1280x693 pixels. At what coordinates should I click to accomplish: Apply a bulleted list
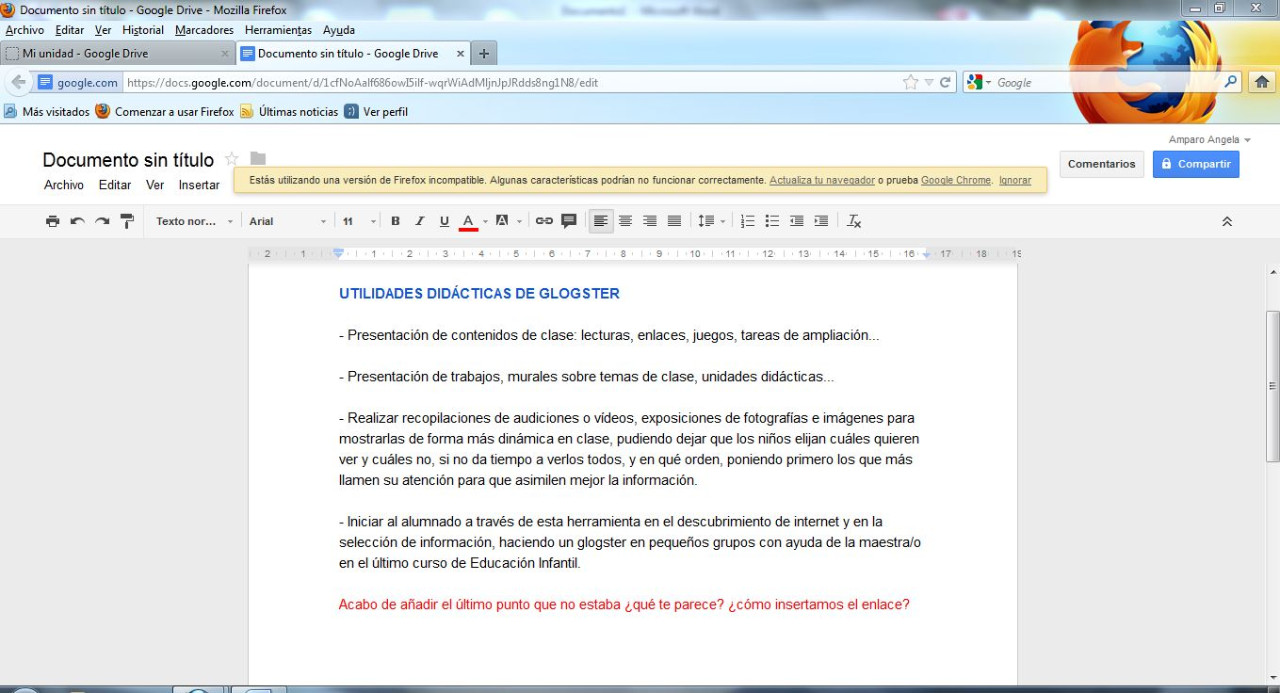point(772,221)
